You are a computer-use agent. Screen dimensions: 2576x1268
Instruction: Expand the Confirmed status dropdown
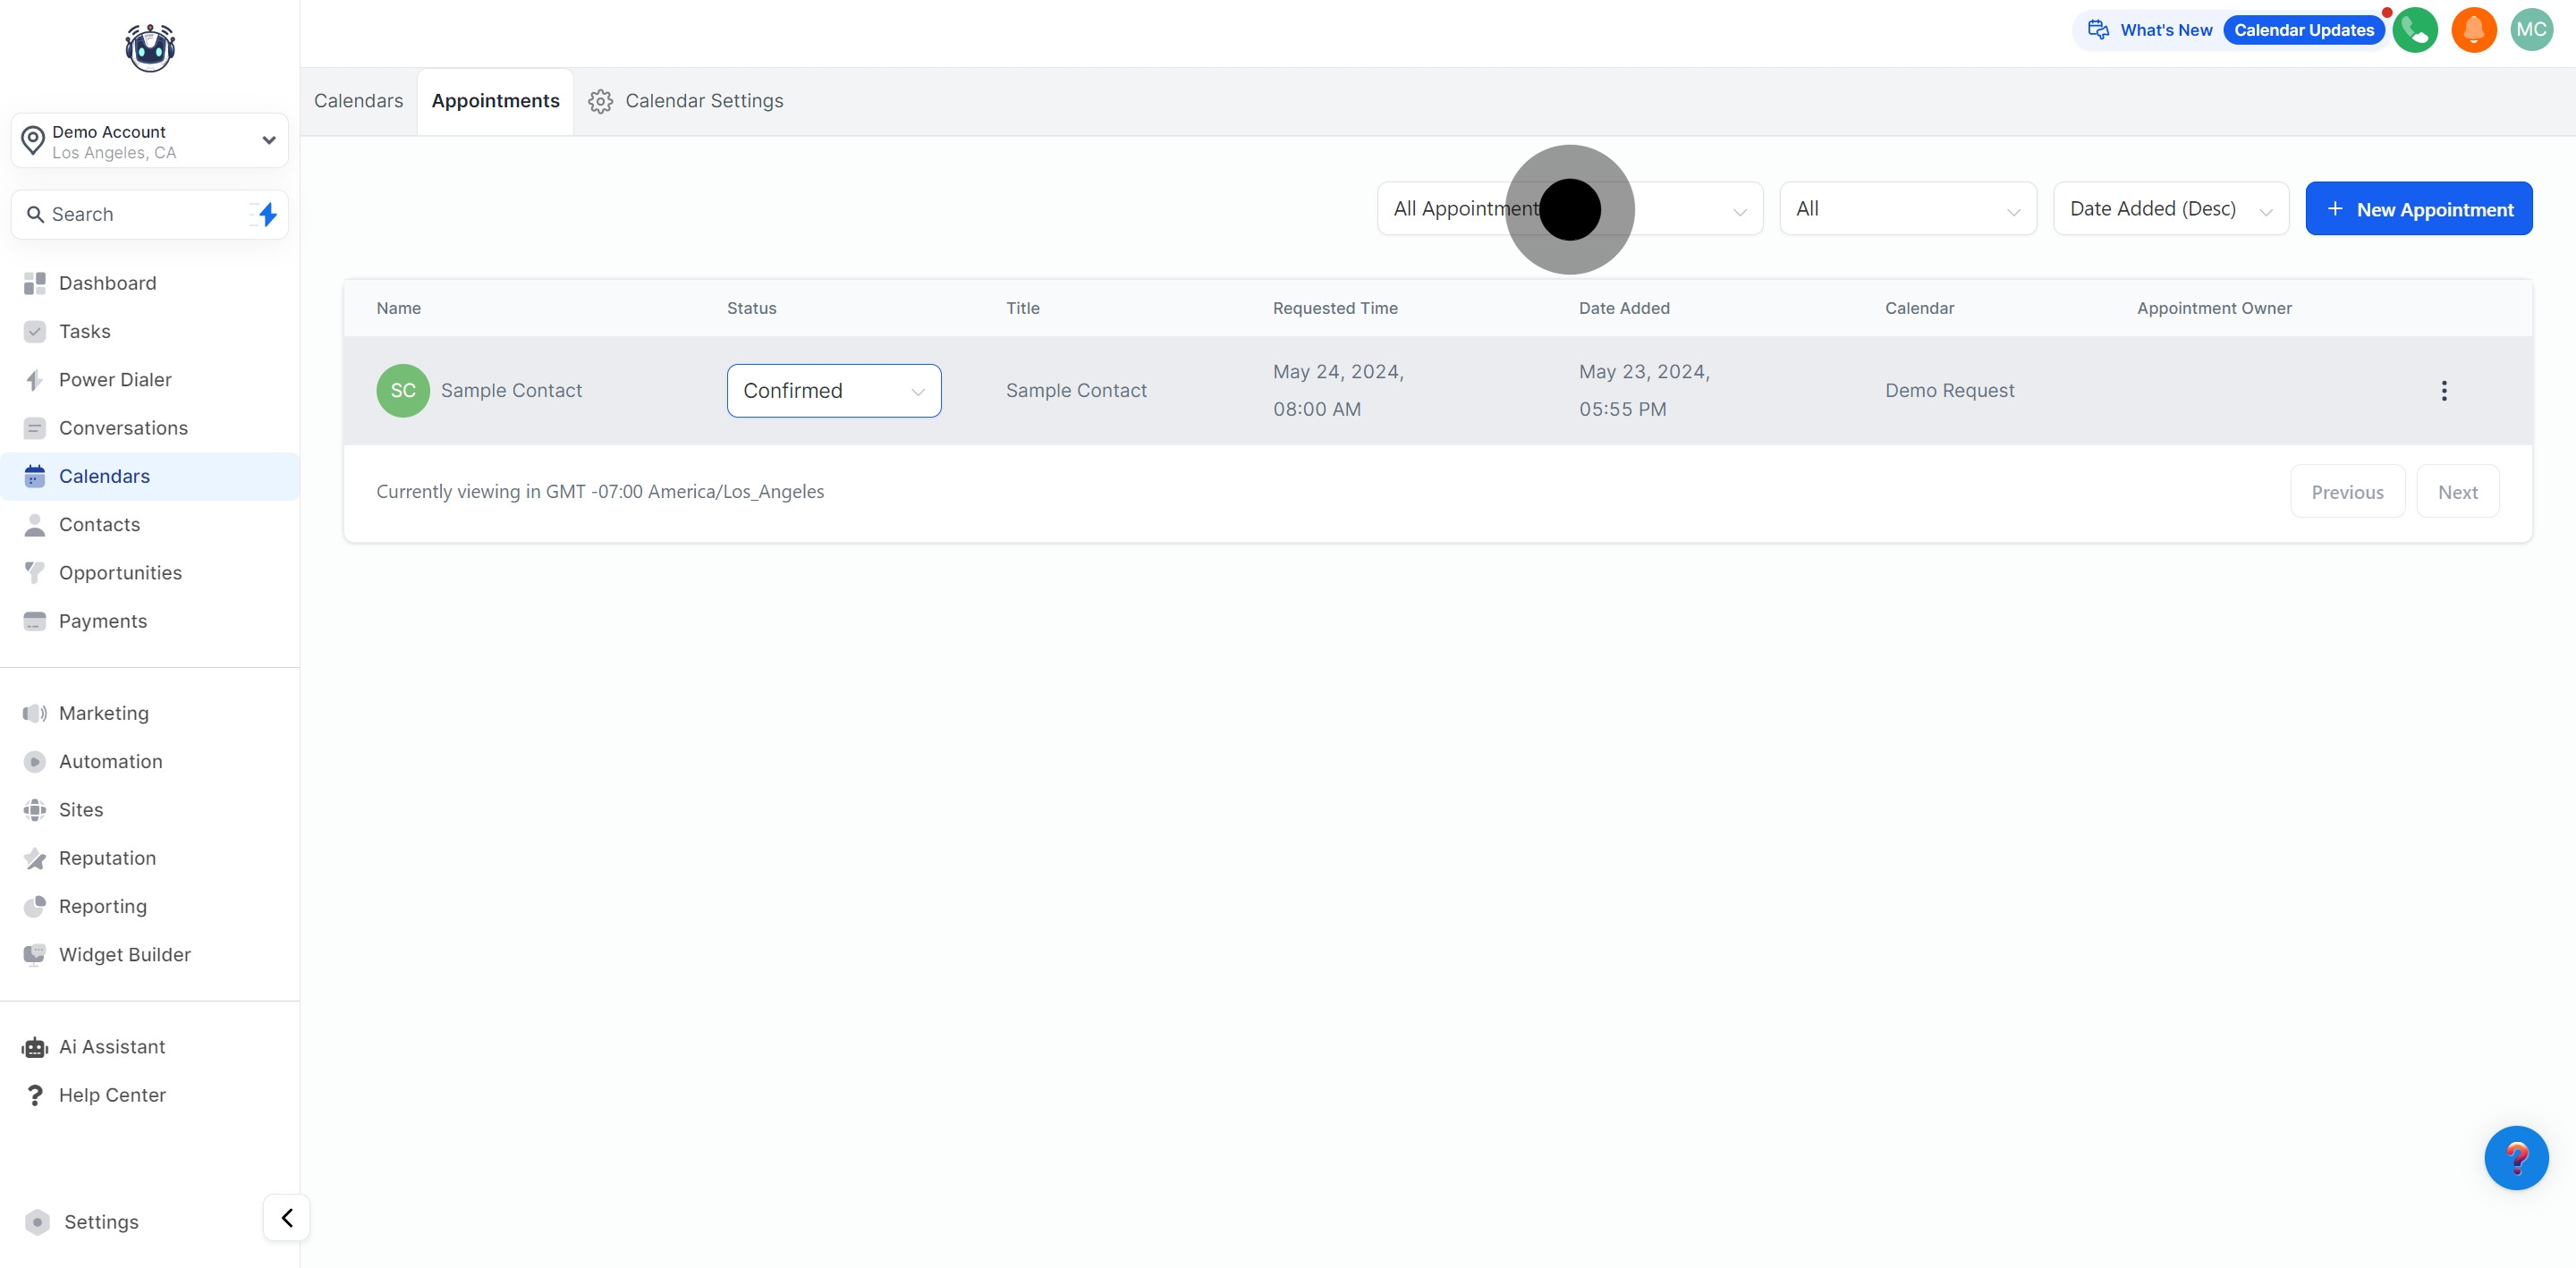[833, 391]
